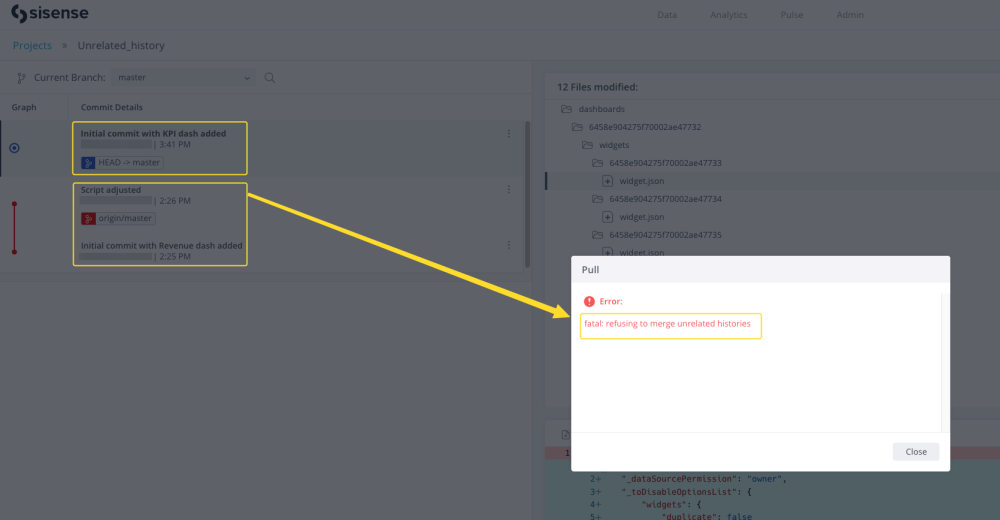The width and height of the screenshot is (1000, 520).
Task: Click the fatal unrelated histories error message
Action: click(x=667, y=323)
